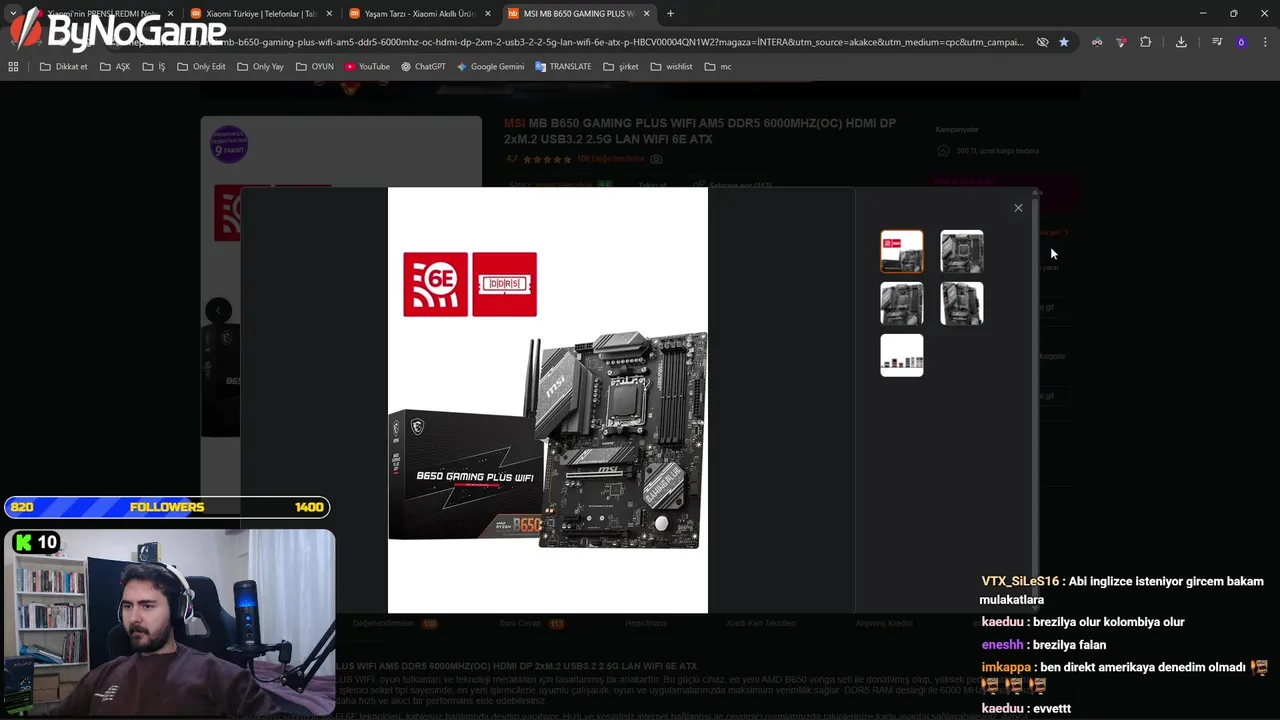Image resolution: width=1280 pixels, height=720 pixels.
Task: Select the second motherboard thumbnail in gallery
Action: (x=962, y=251)
